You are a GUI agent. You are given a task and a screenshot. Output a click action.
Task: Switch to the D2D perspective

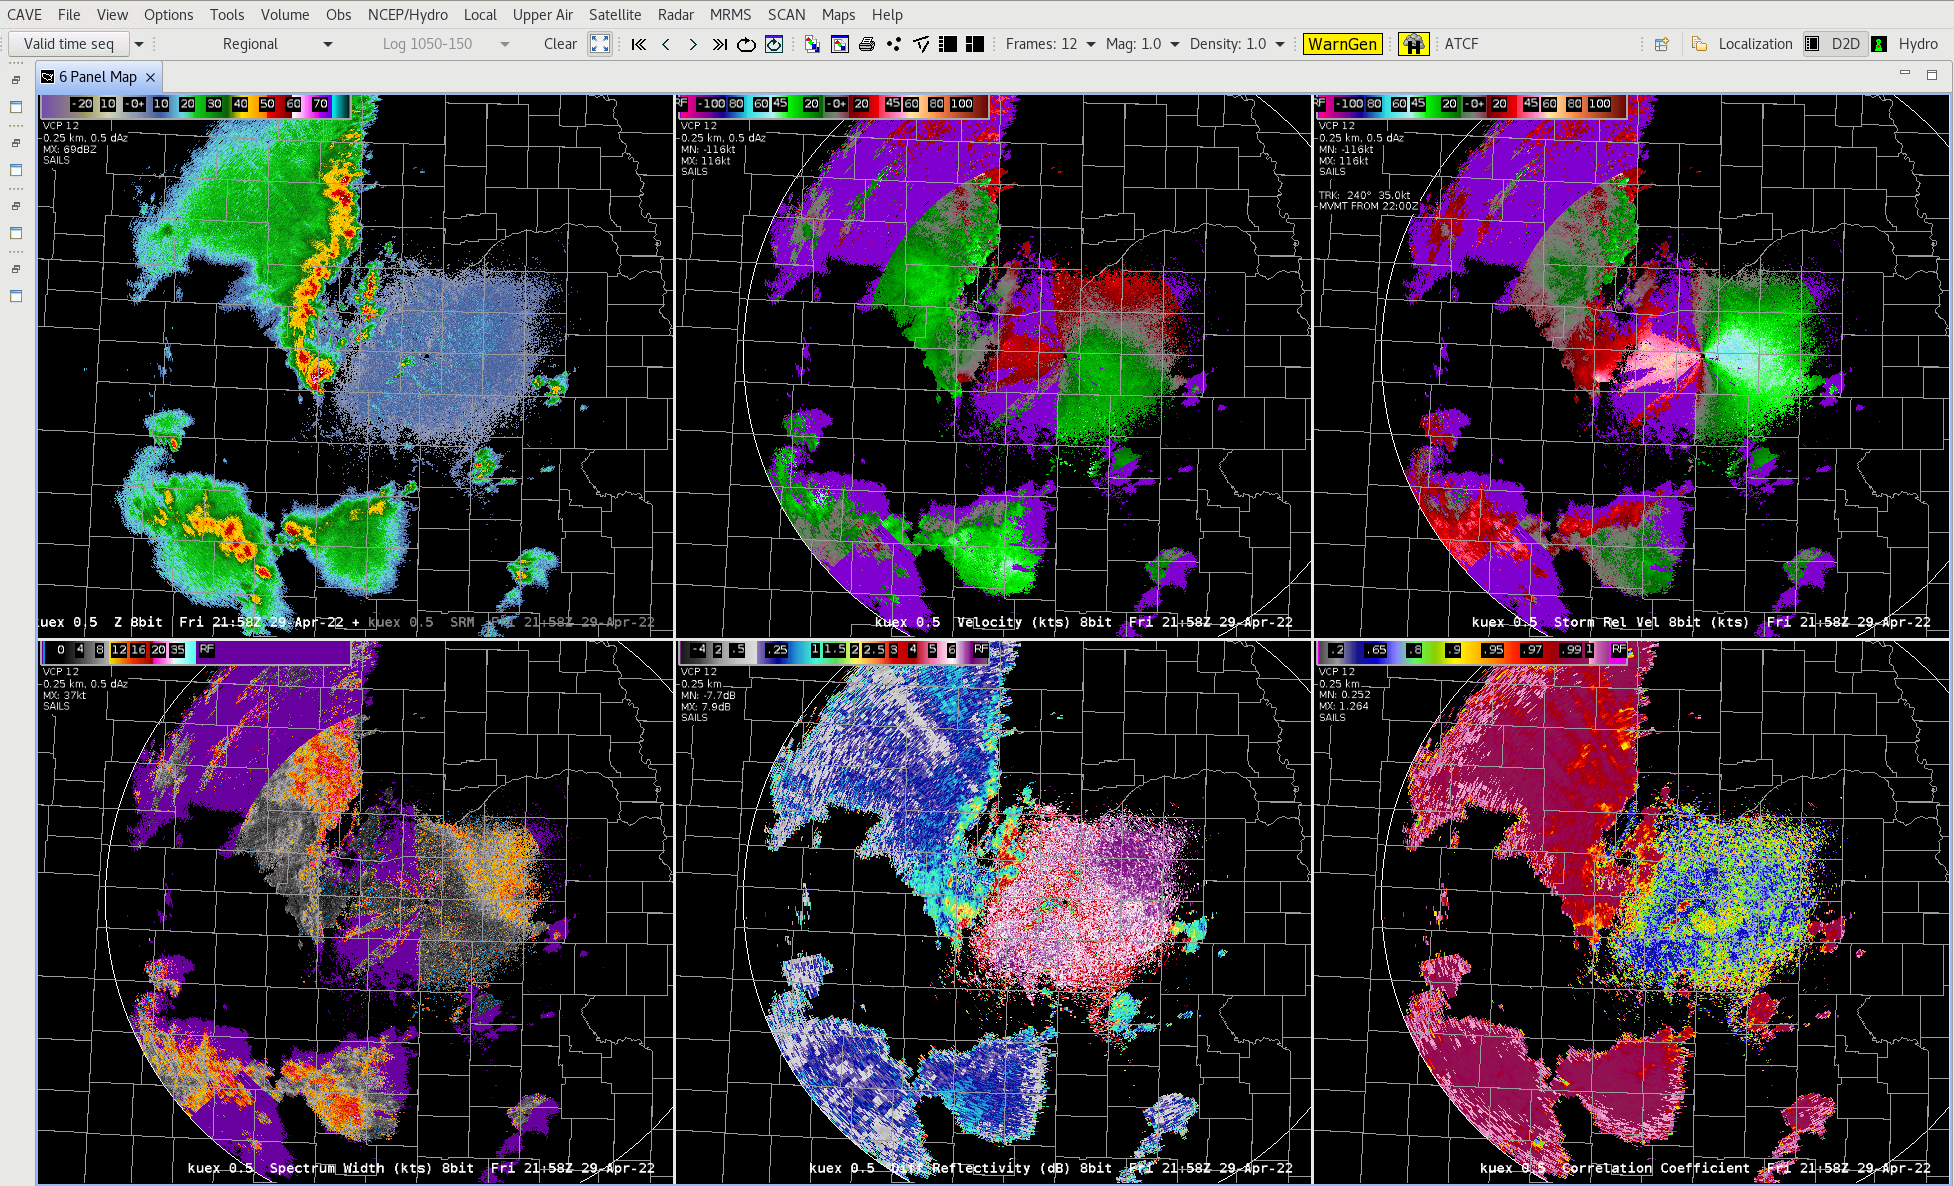click(x=1835, y=44)
